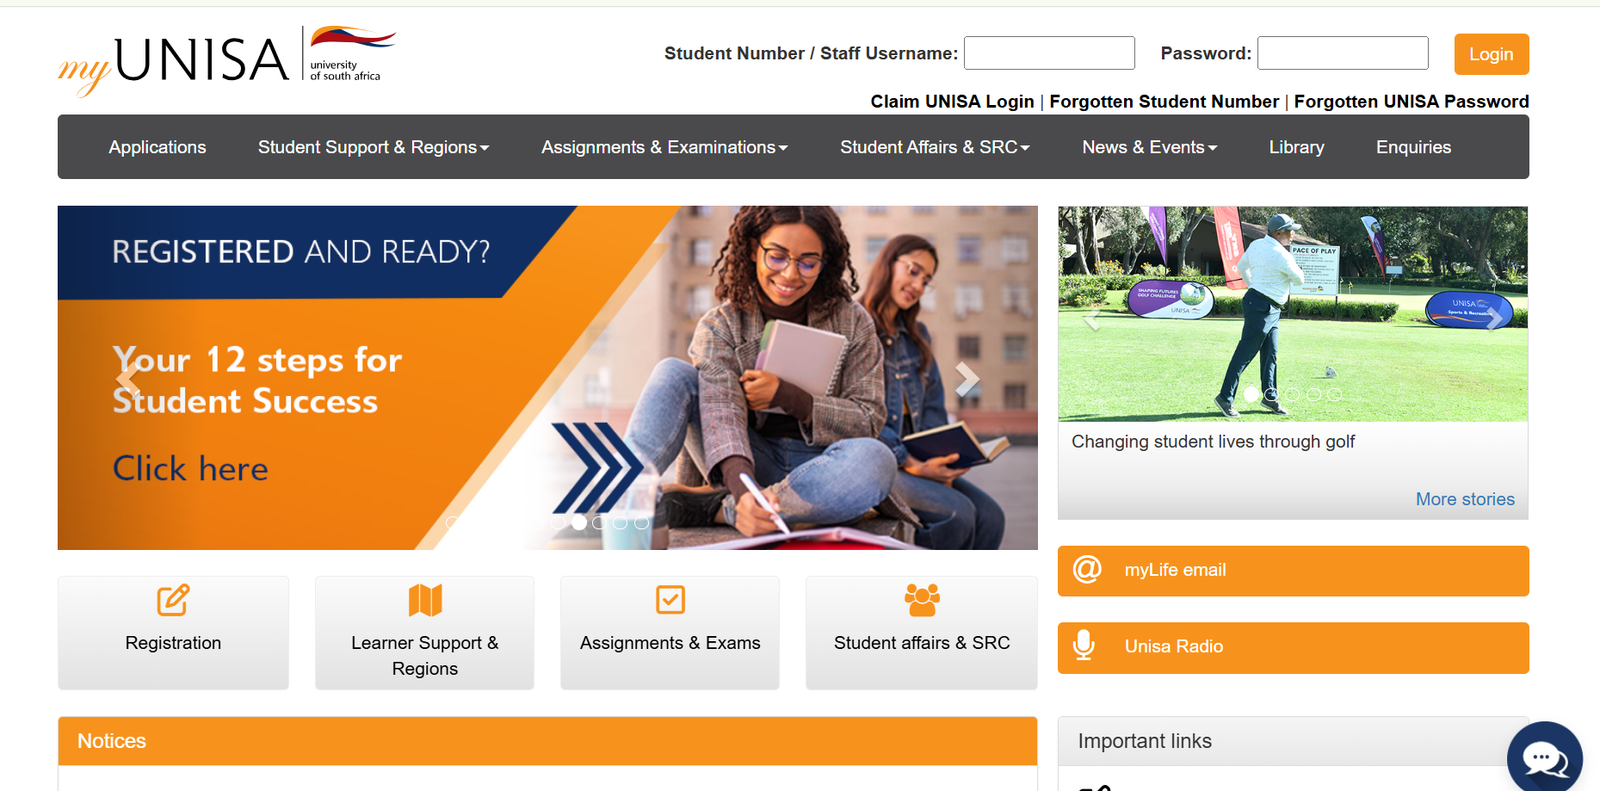Image resolution: width=1600 pixels, height=791 pixels.
Task: Select the second dot in news carousel
Action: [1272, 394]
